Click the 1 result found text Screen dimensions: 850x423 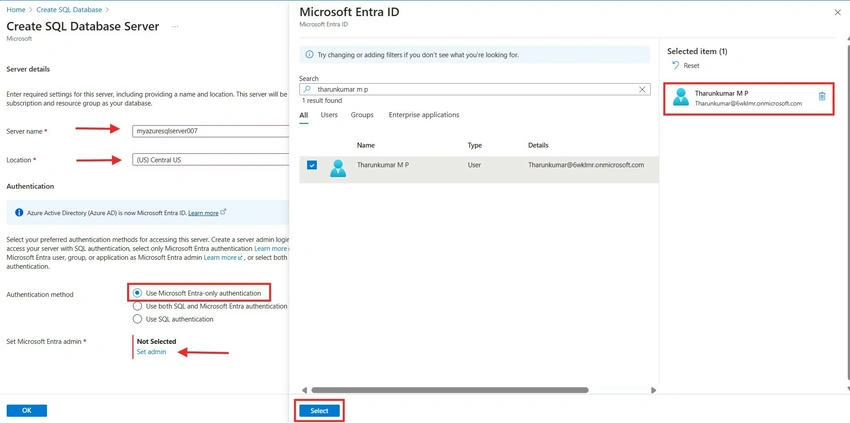[322, 101]
